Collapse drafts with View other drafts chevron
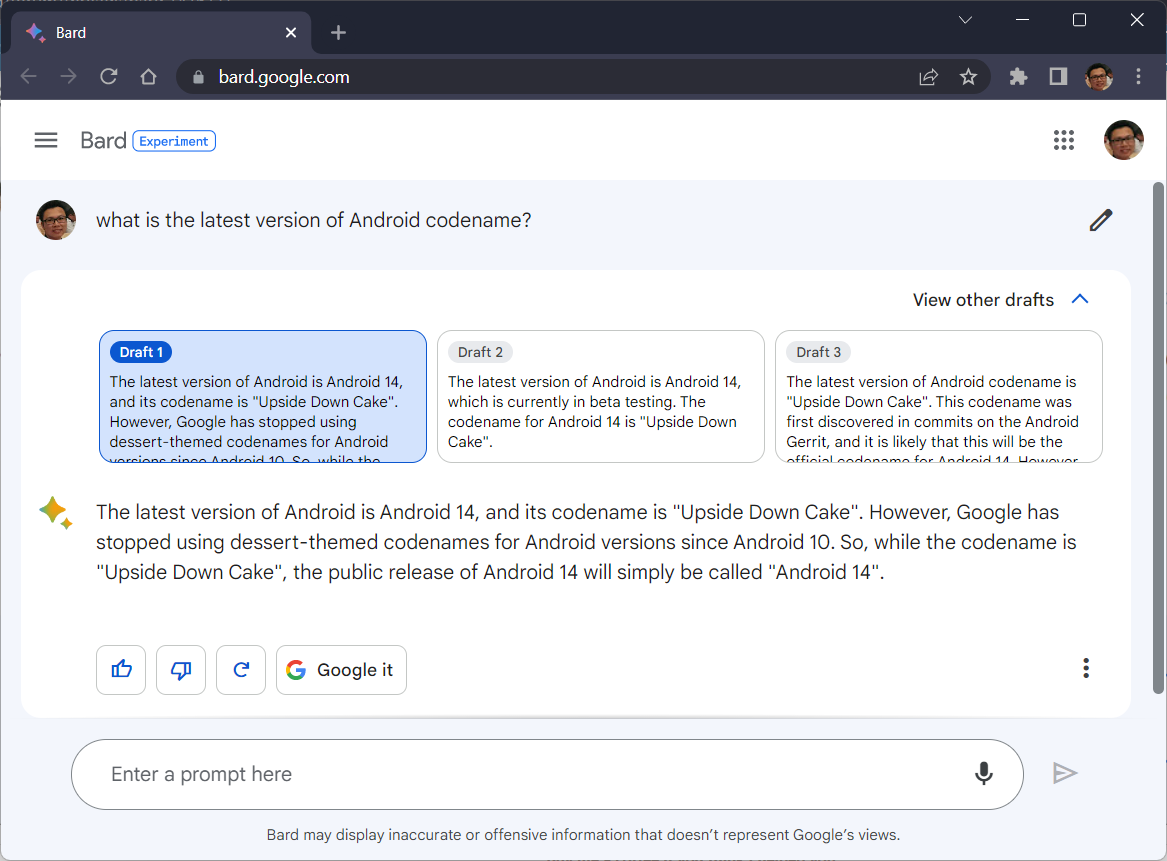Image resolution: width=1167 pixels, height=861 pixels. pos(1080,299)
